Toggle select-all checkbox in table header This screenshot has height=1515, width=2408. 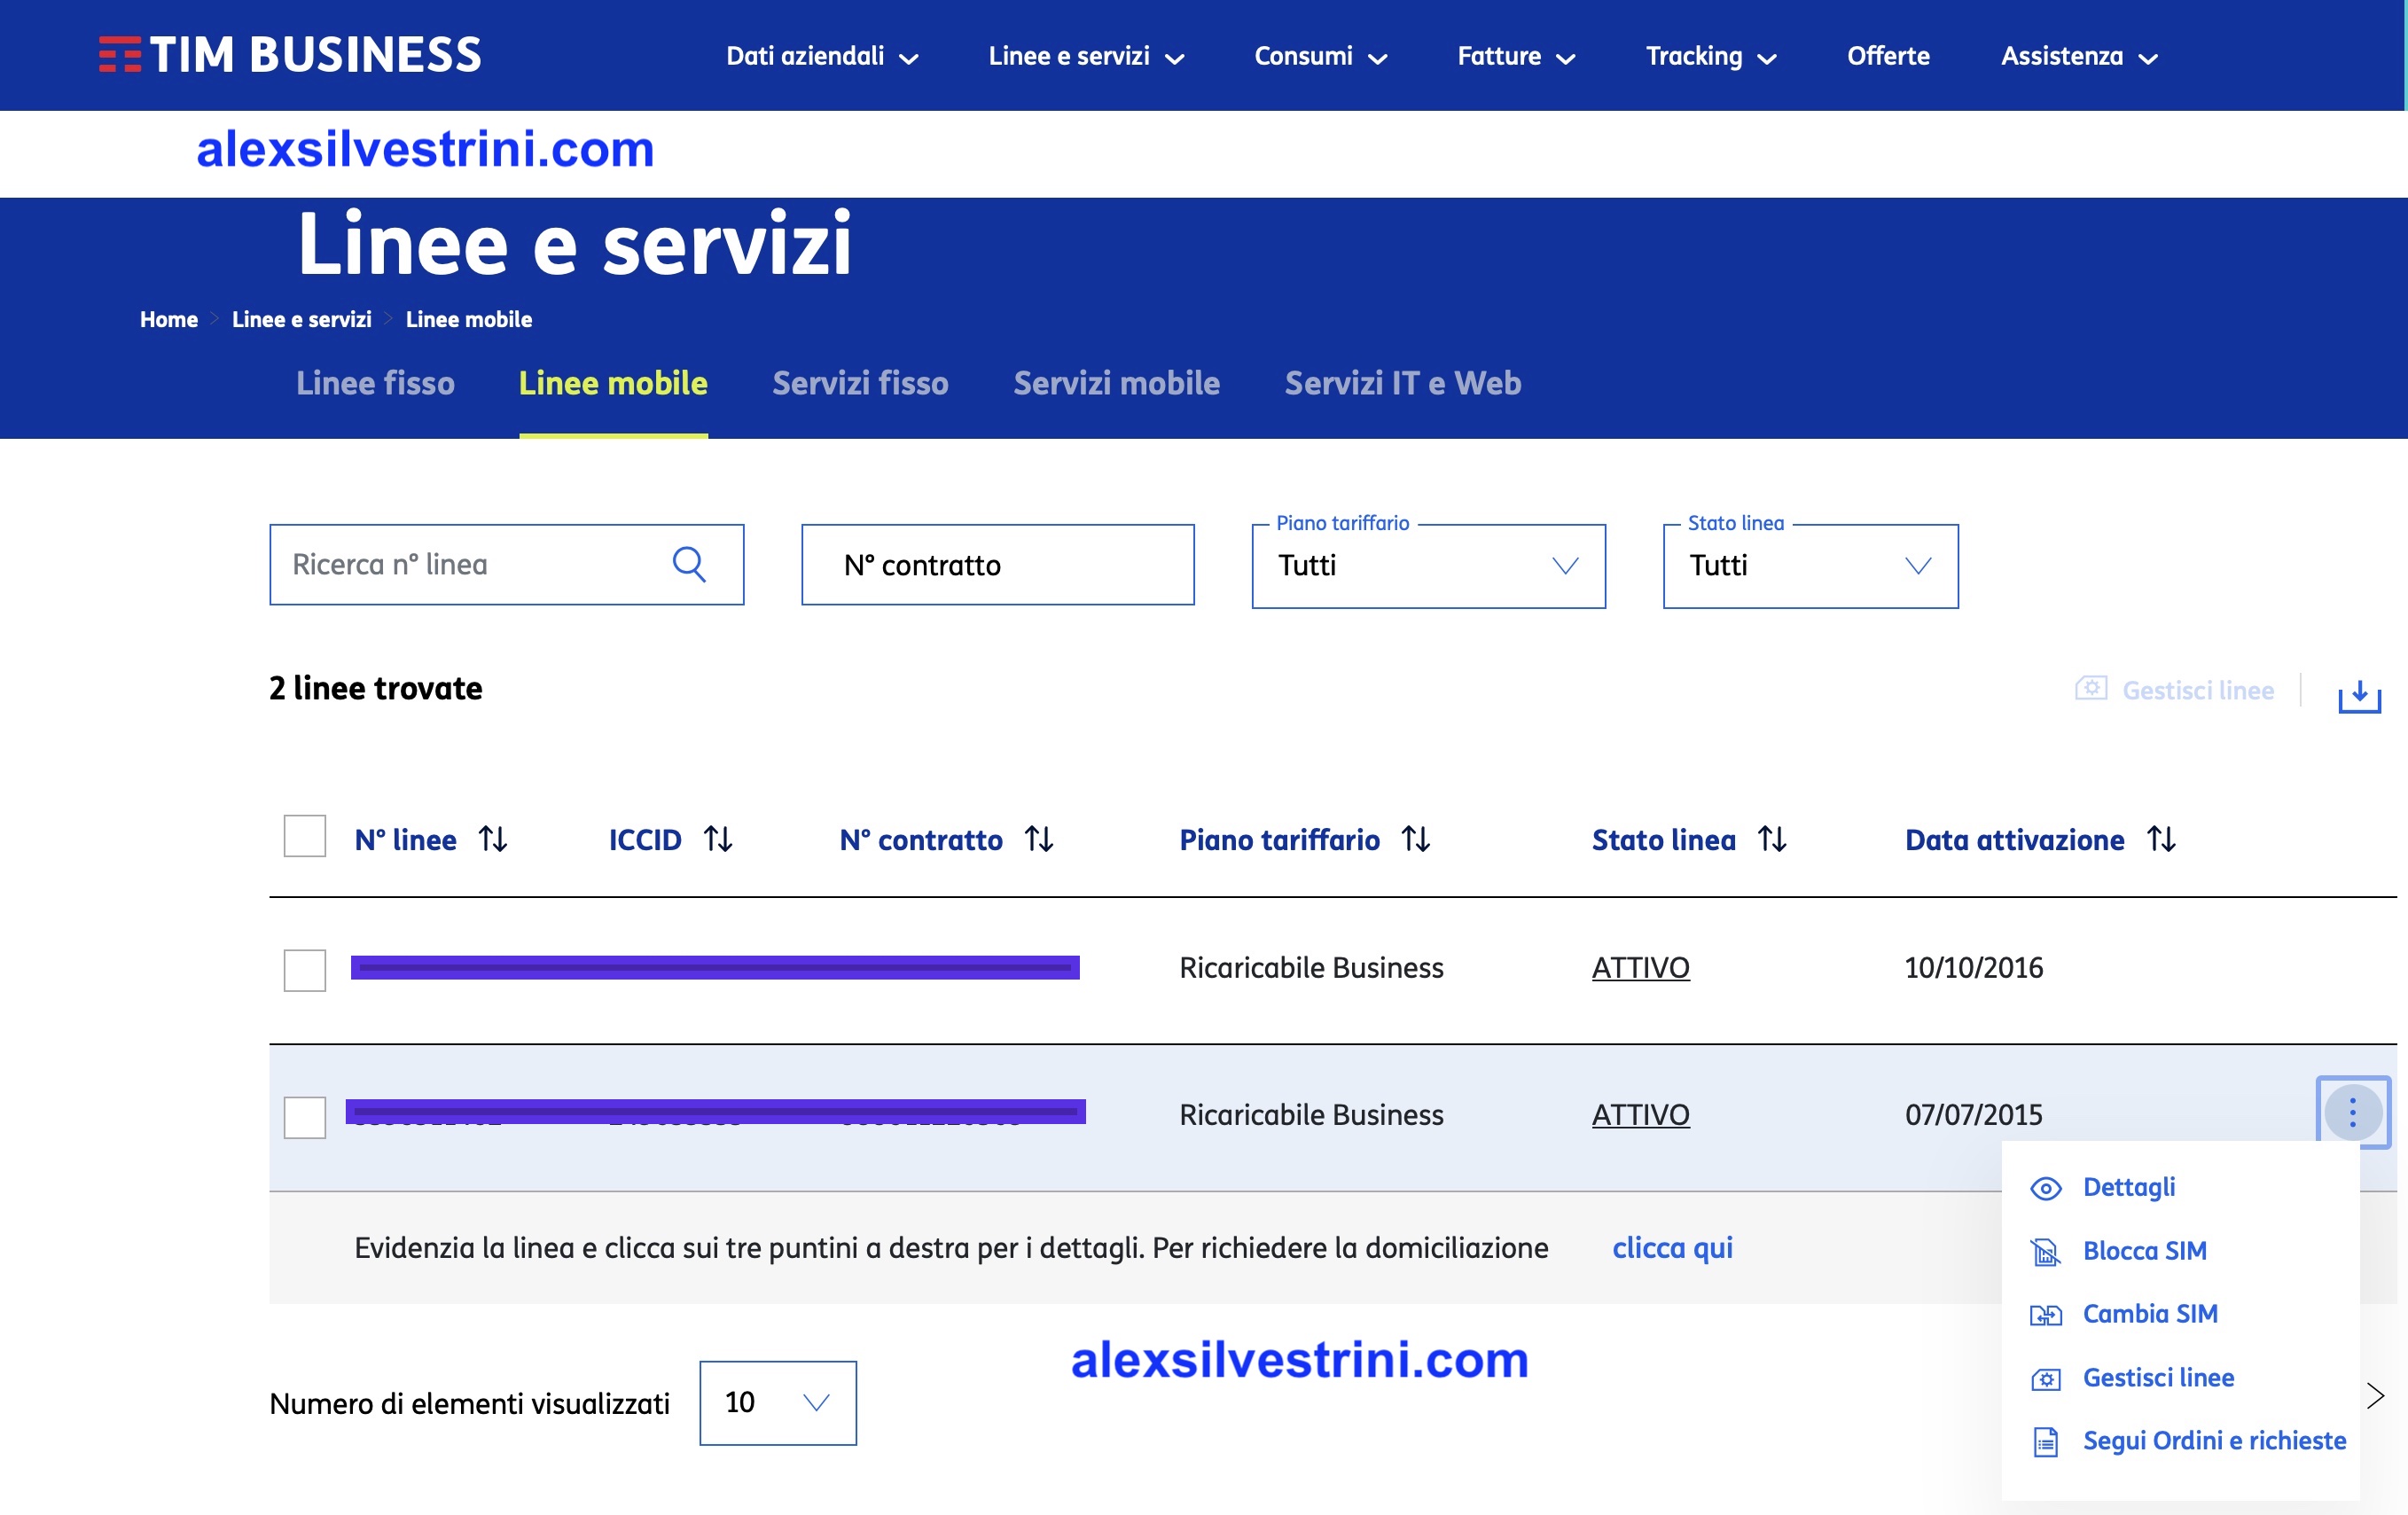pos(305,837)
